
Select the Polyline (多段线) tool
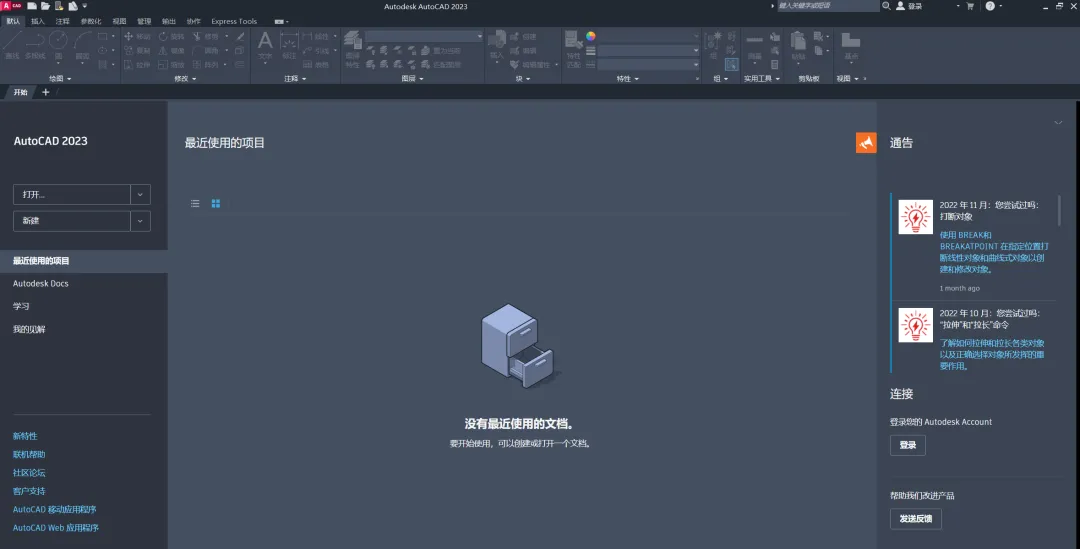(x=35, y=45)
